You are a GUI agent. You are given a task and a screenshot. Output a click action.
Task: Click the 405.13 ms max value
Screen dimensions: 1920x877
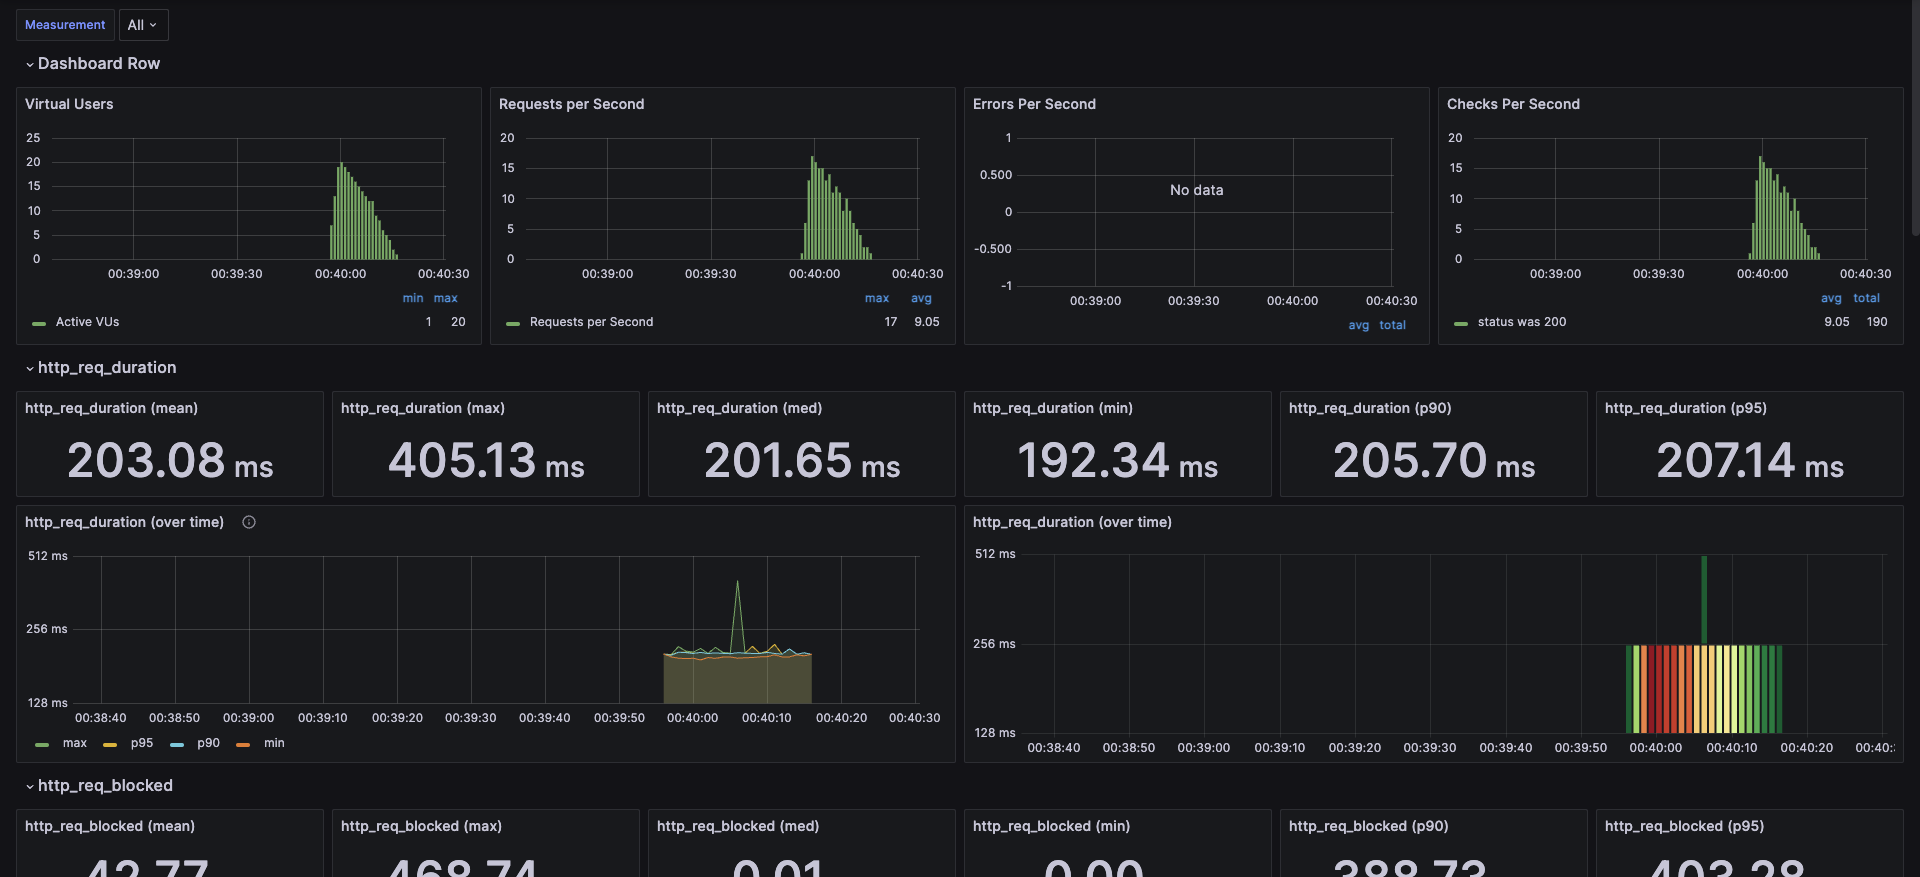click(486, 461)
